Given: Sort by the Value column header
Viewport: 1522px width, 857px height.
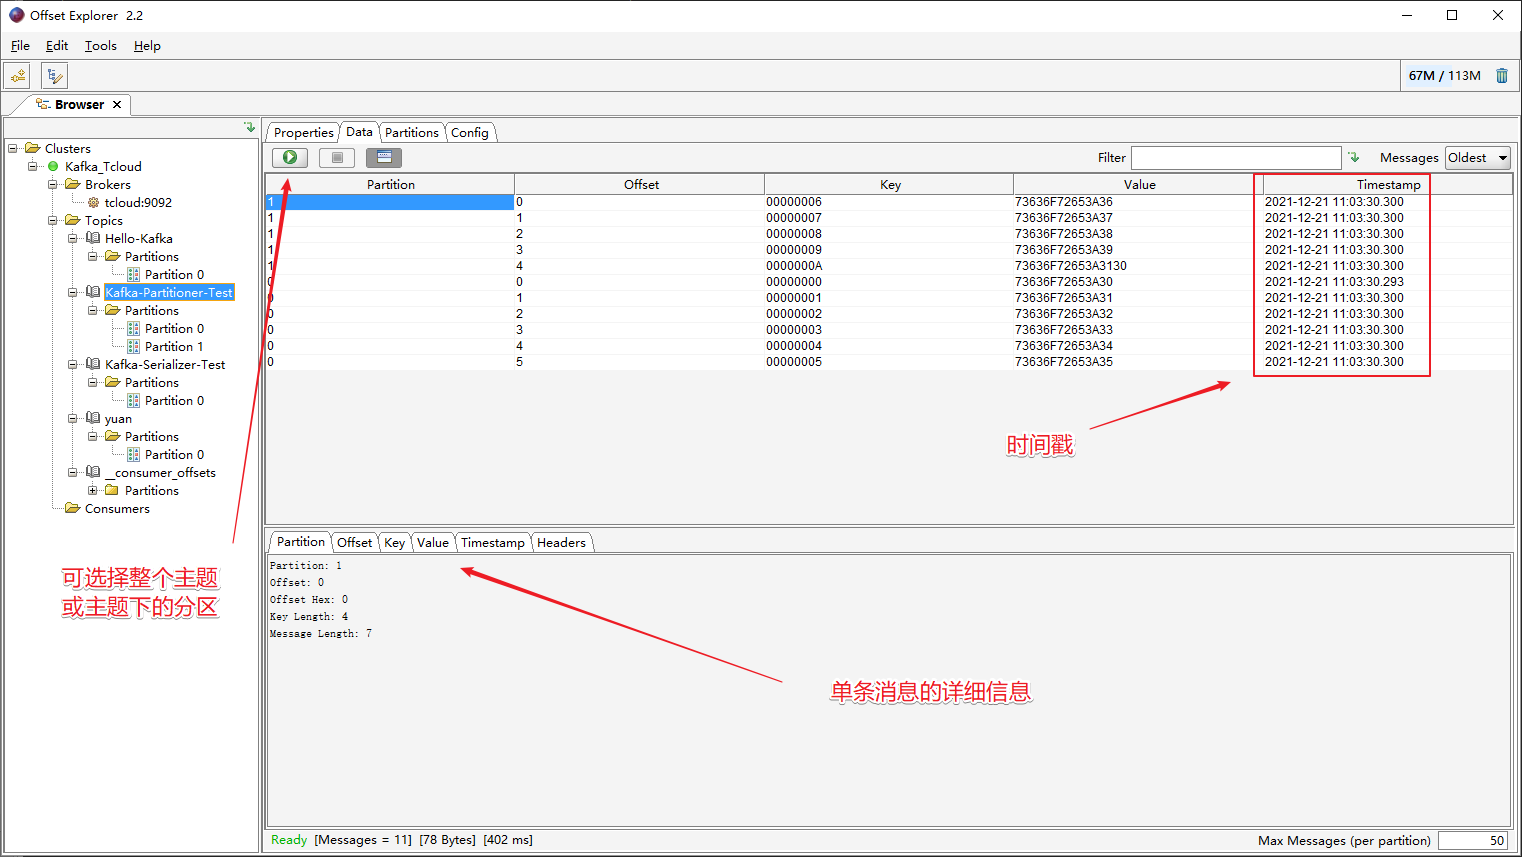Looking at the screenshot, I should (1139, 184).
